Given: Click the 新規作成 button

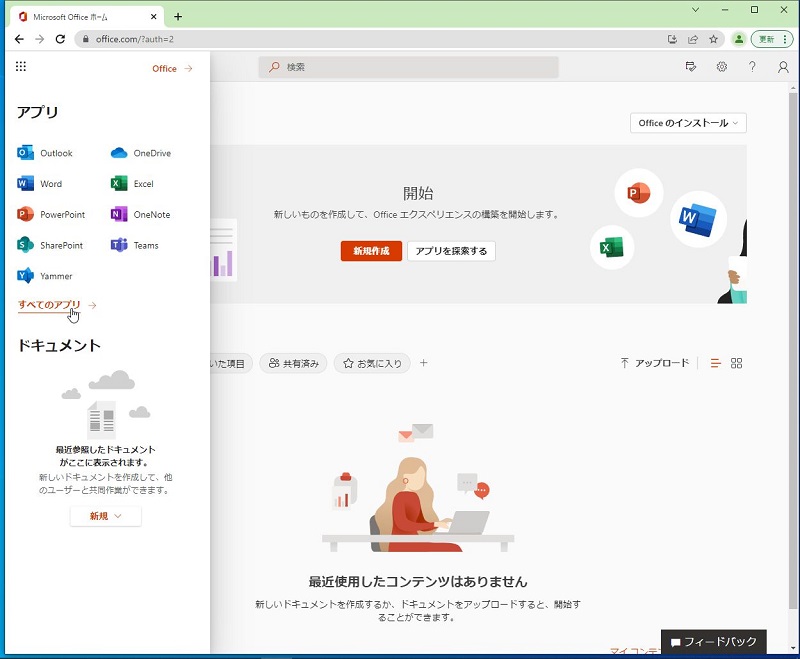Looking at the screenshot, I should pyautogui.click(x=371, y=251).
